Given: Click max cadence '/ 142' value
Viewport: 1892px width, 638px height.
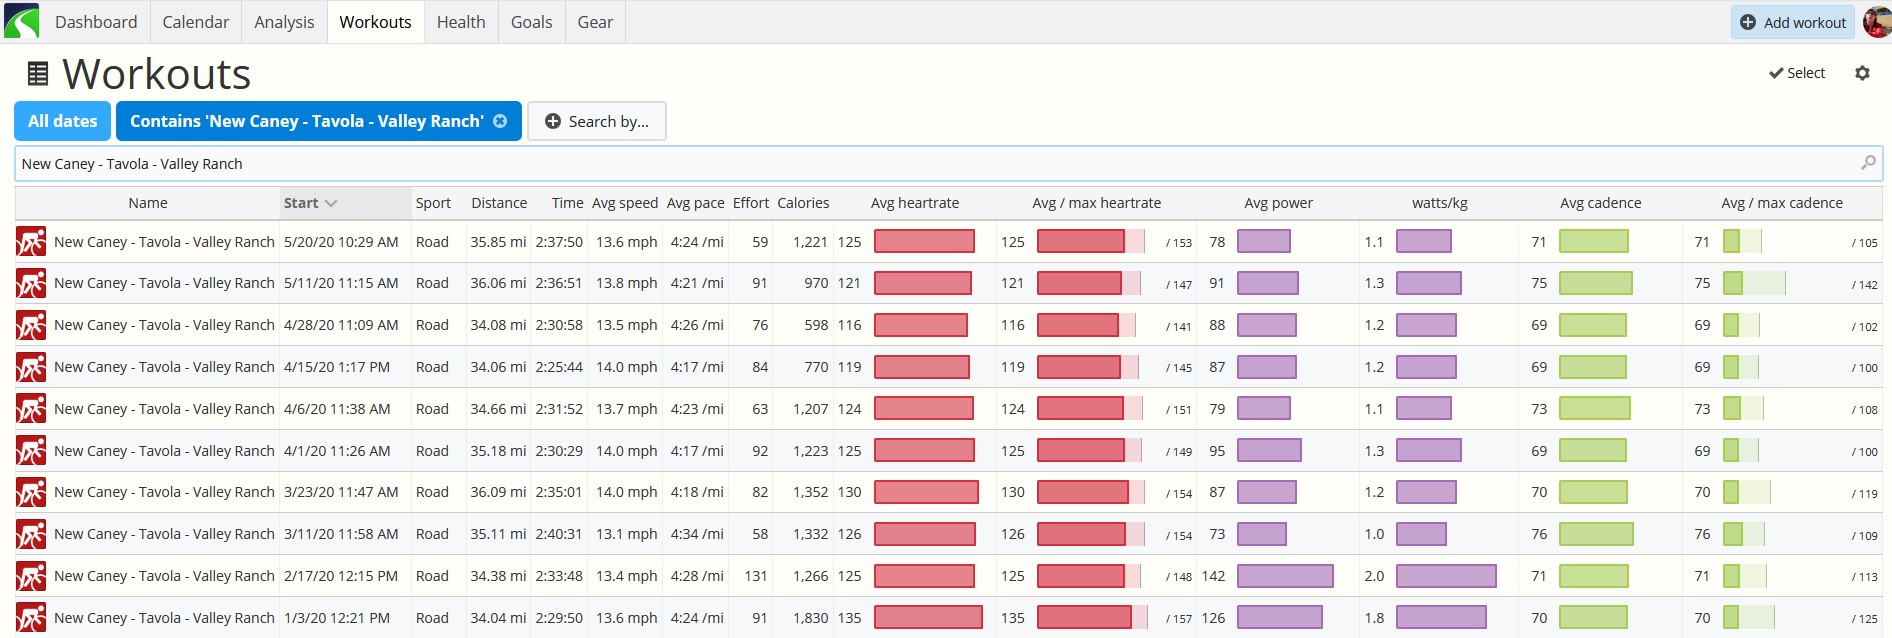Looking at the screenshot, I should point(1864,285).
